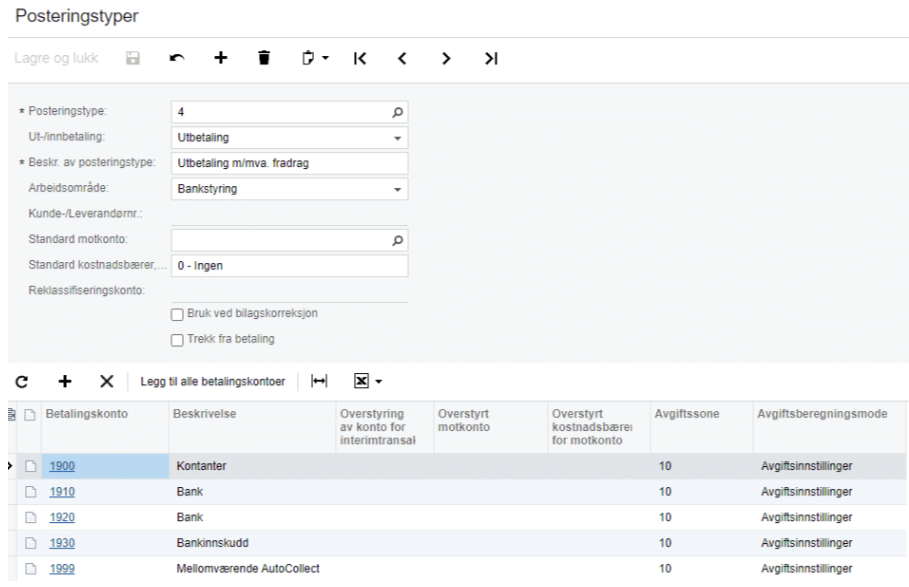Click Avgiftsinnstillinger in row 1999
The height and width of the screenshot is (587, 909).
(x=806, y=569)
